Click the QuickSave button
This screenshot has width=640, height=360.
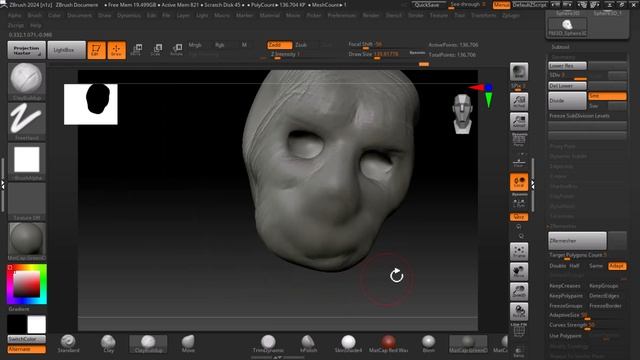(427, 5)
